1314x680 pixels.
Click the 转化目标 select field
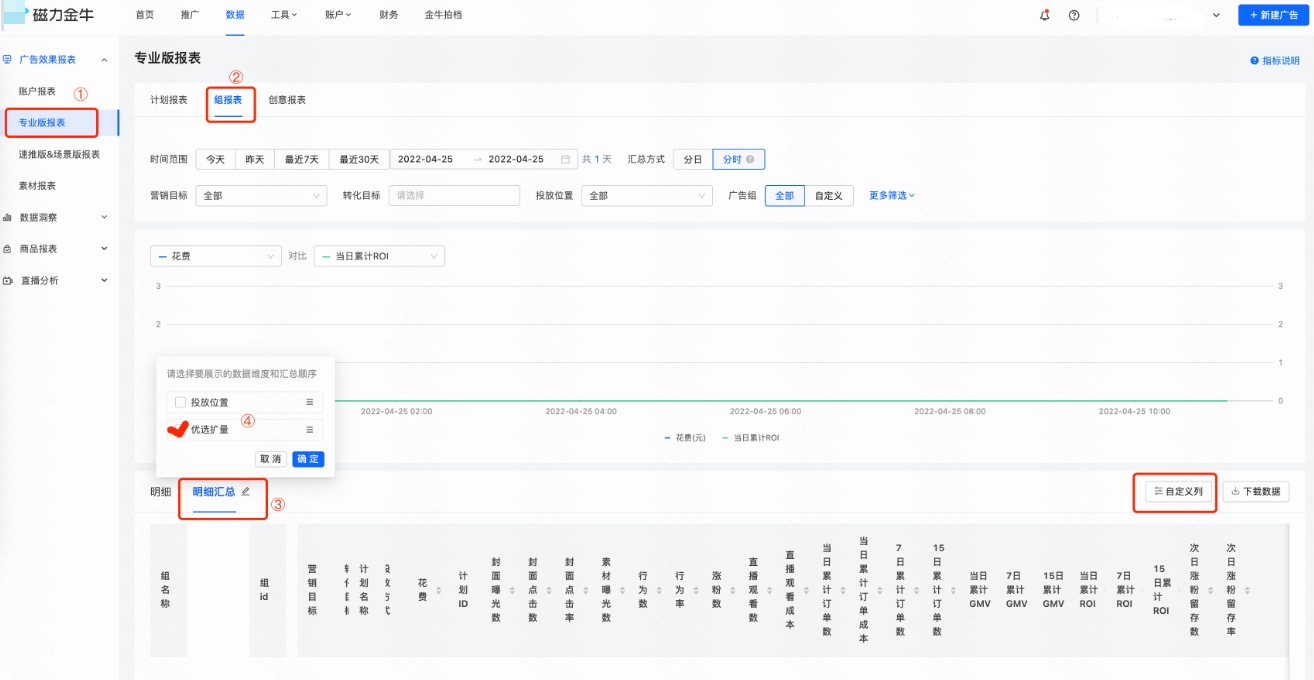pos(454,196)
